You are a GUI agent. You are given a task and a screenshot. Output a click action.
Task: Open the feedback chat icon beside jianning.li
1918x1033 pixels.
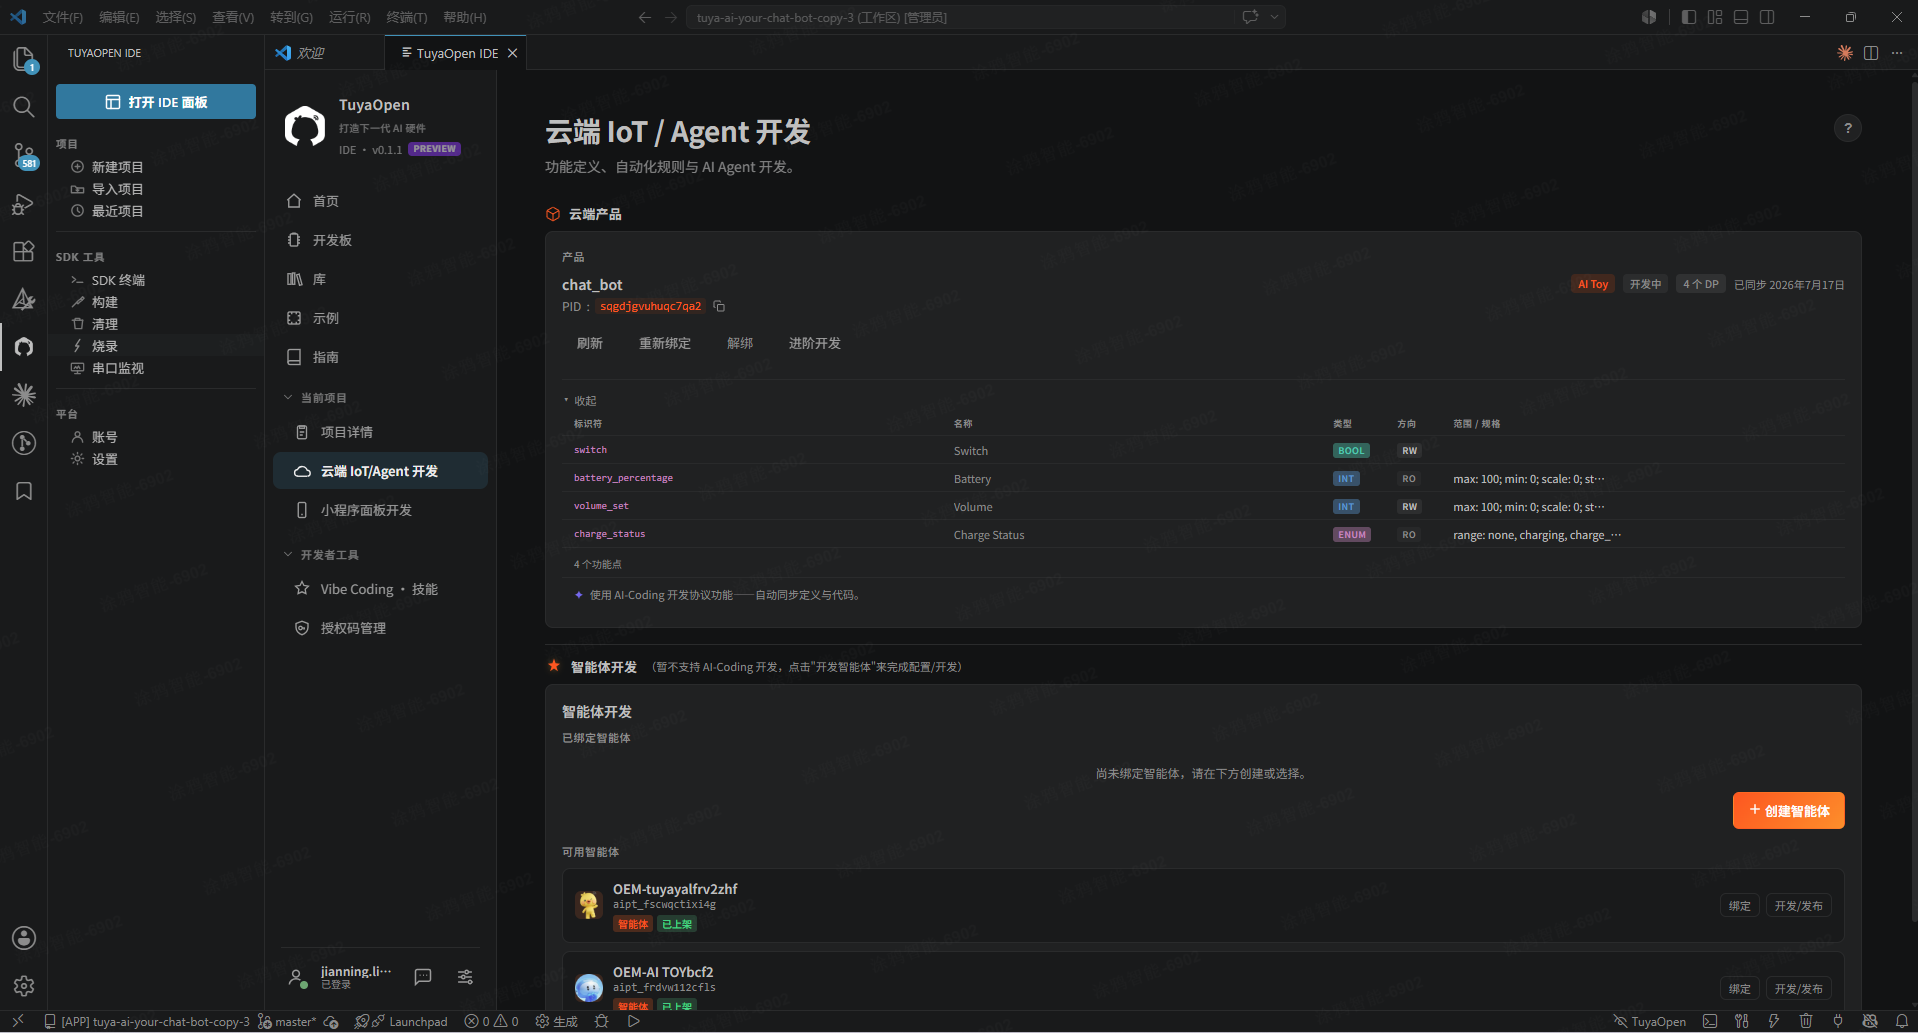[x=423, y=977]
